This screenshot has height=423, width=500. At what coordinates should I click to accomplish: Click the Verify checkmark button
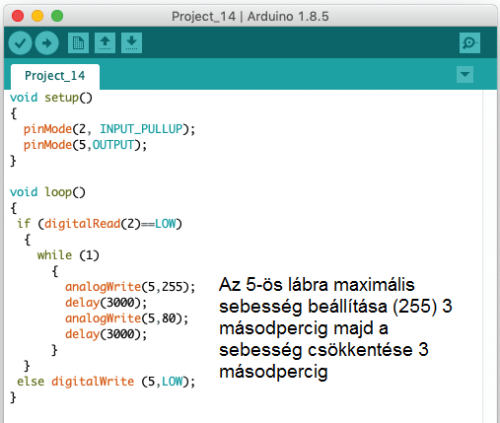coord(20,43)
